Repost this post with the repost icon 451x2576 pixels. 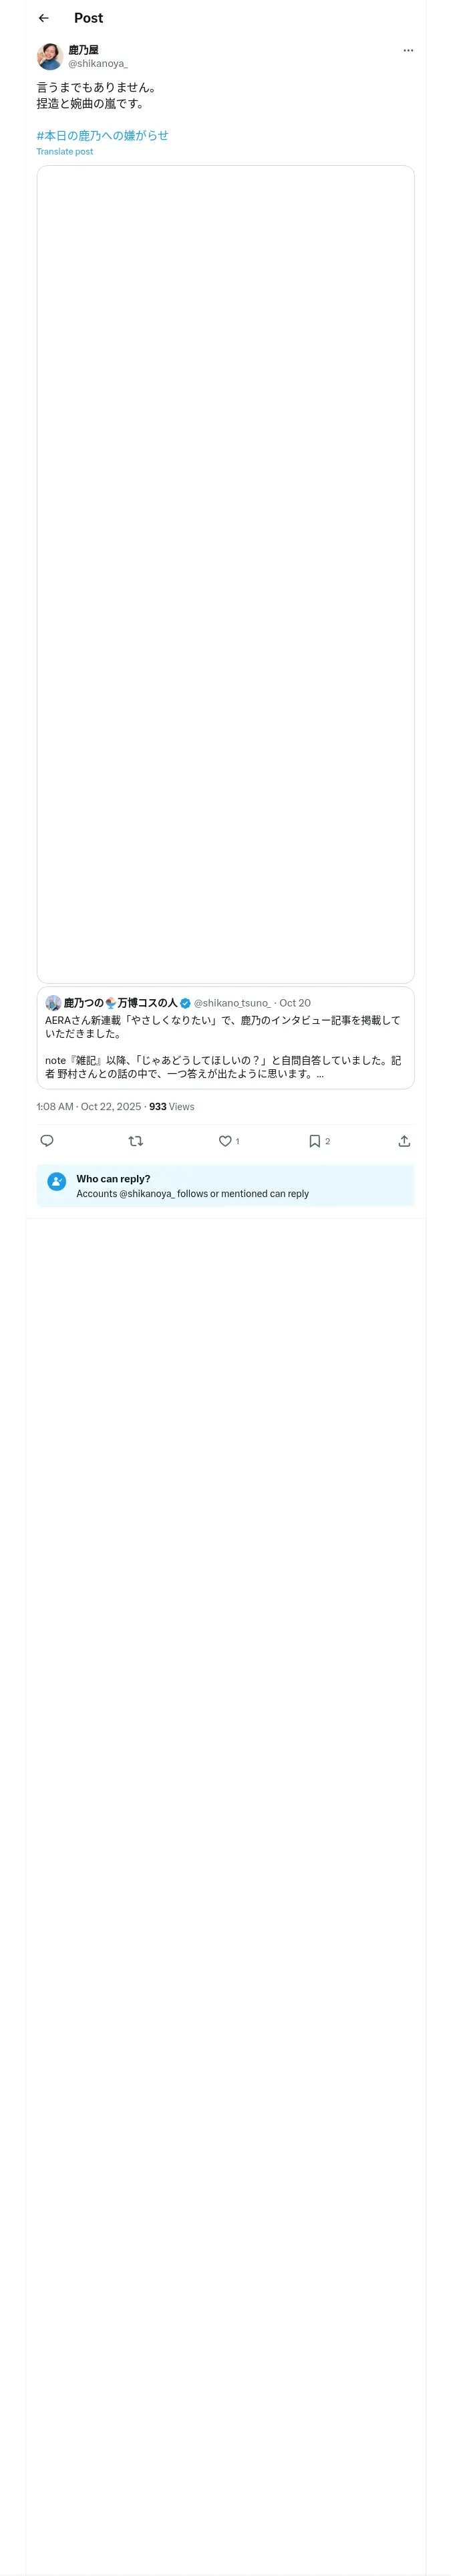coord(136,1141)
